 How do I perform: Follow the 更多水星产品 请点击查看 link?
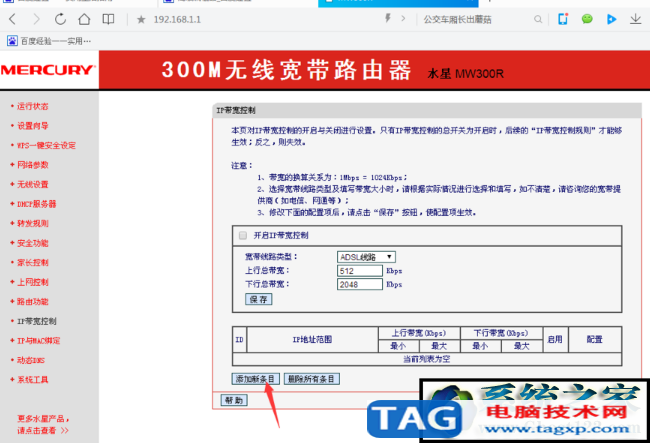pos(43,425)
